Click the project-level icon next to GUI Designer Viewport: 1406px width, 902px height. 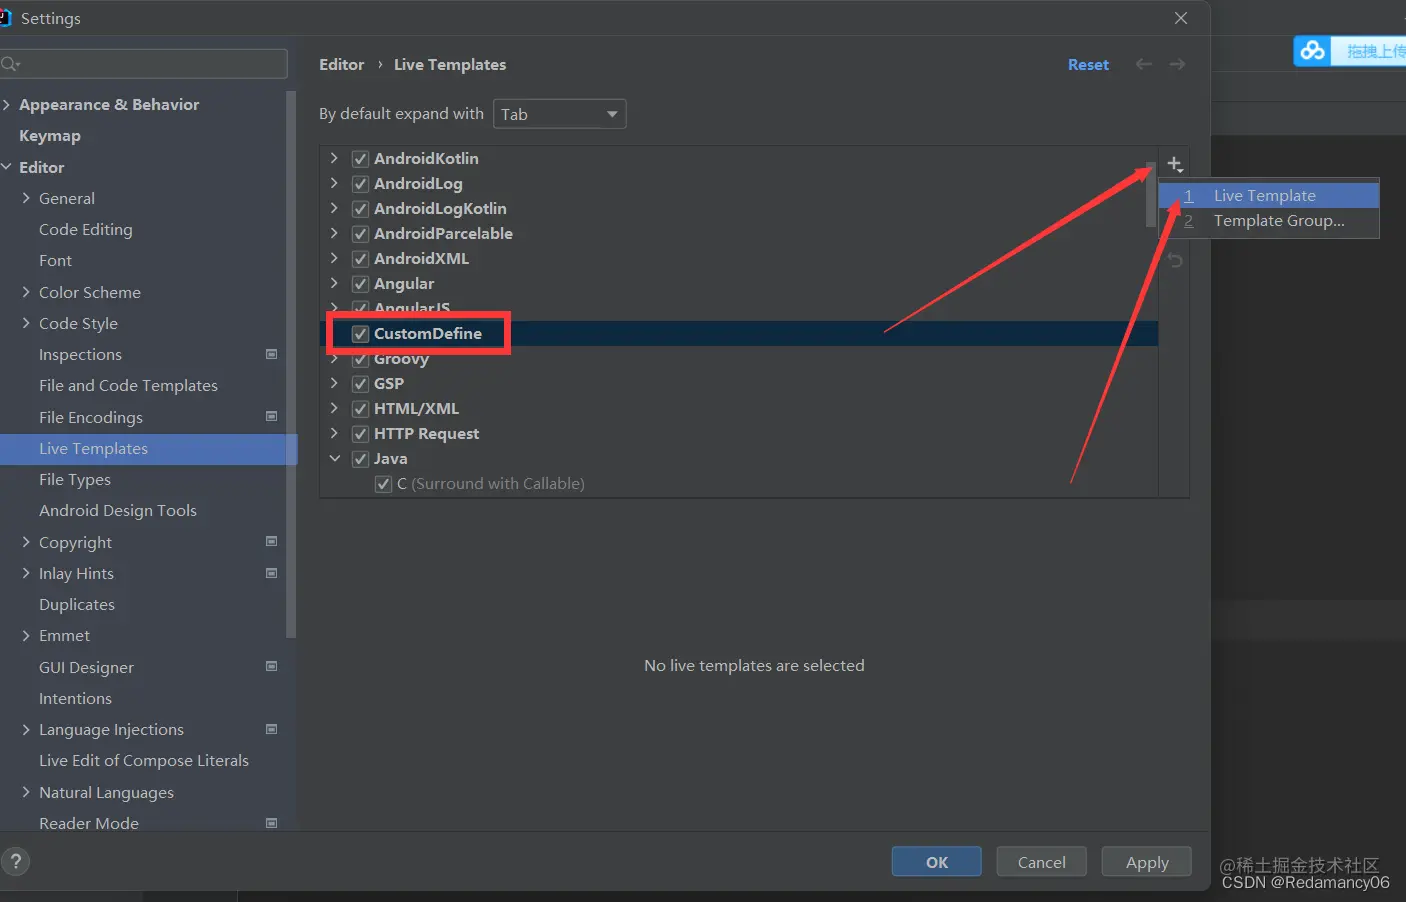click(271, 667)
